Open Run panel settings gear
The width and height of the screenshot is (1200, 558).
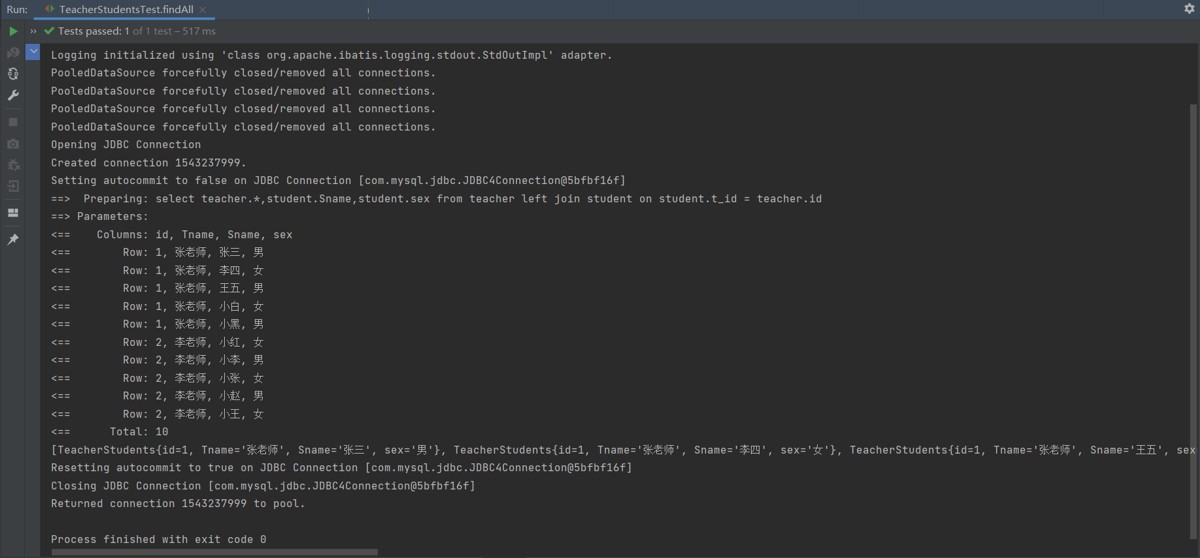click(x=1189, y=9)
